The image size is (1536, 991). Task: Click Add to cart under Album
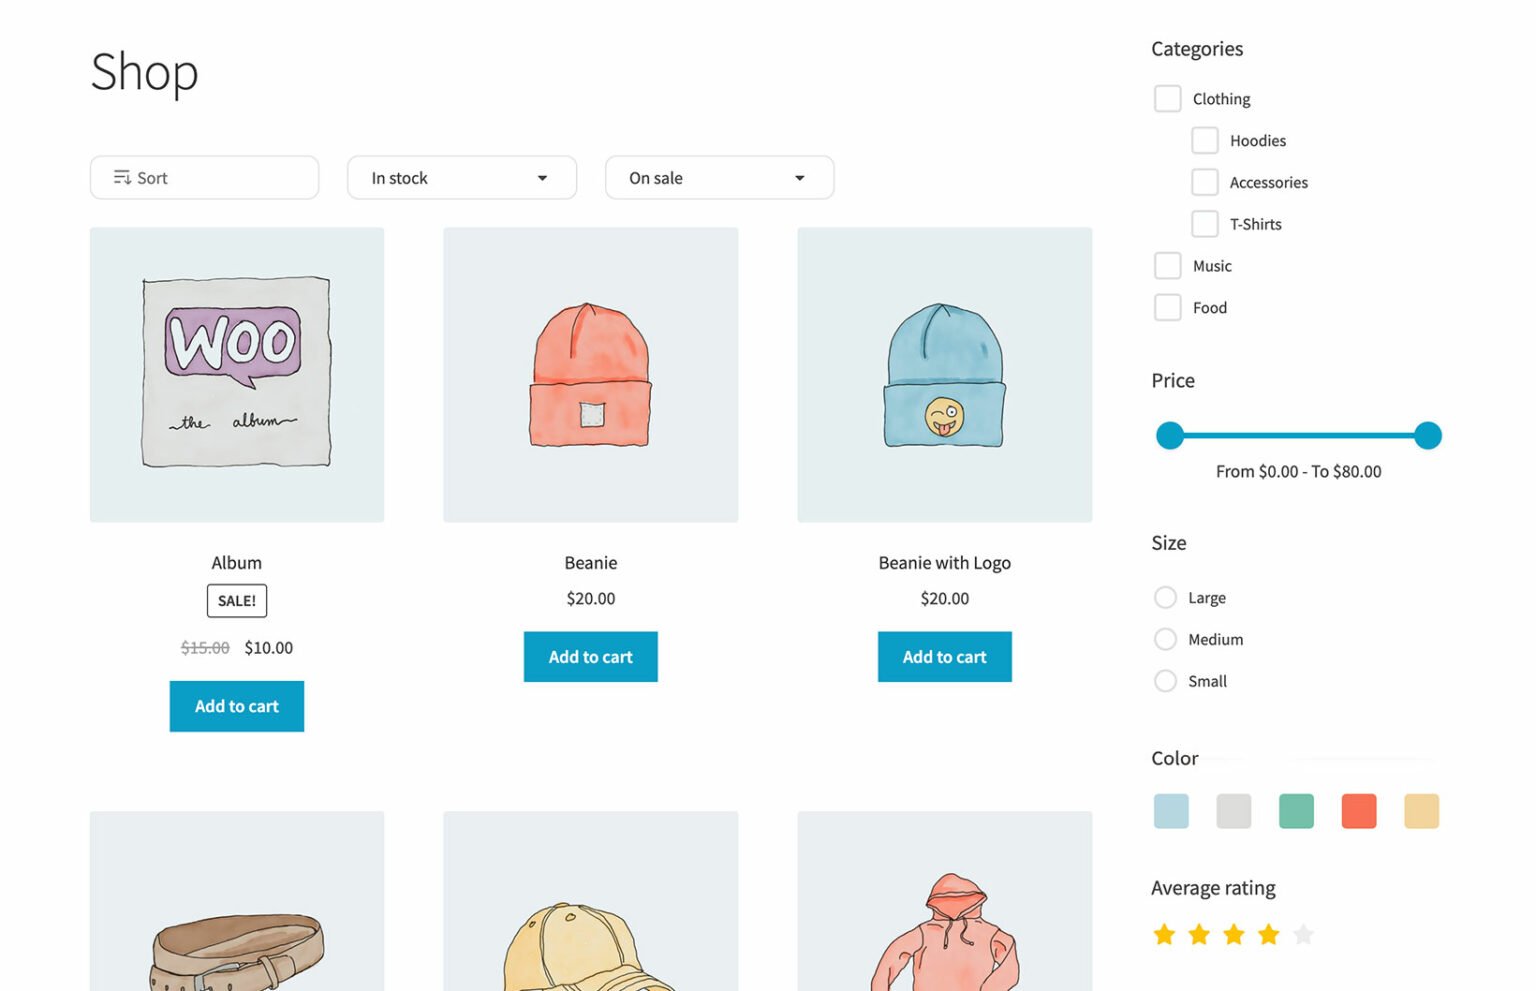[236, 706]
